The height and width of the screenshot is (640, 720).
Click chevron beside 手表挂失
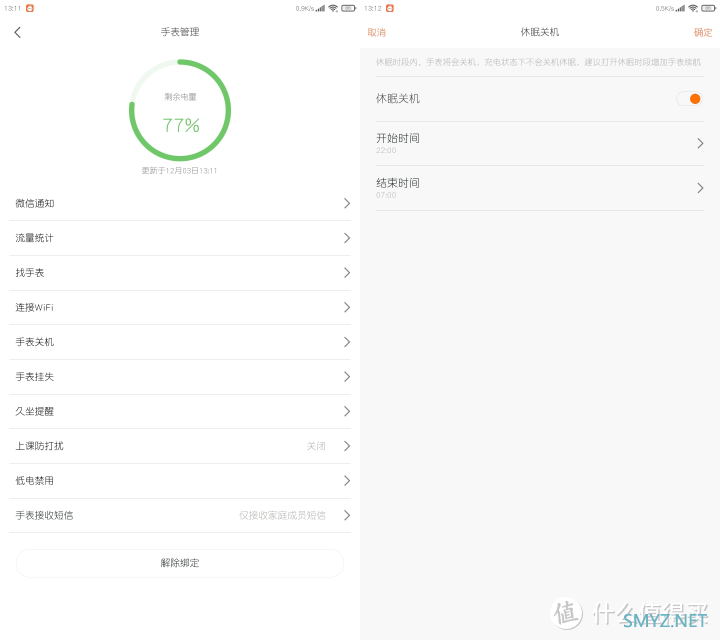tap(347, 376)
